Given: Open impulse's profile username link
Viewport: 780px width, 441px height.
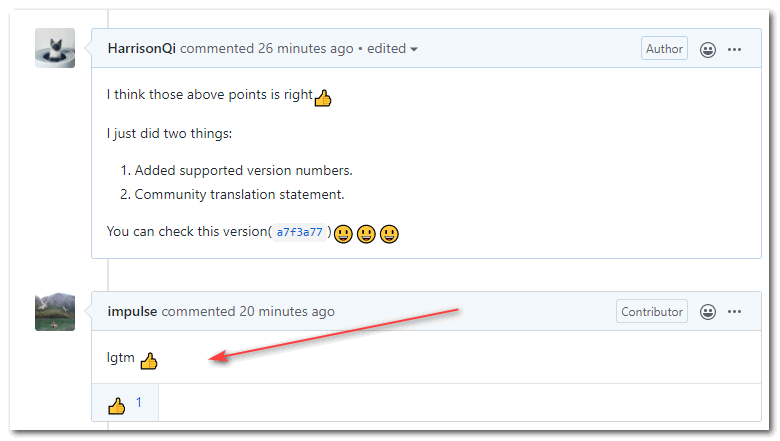Looking at the screenshot, I should (132, 311).
